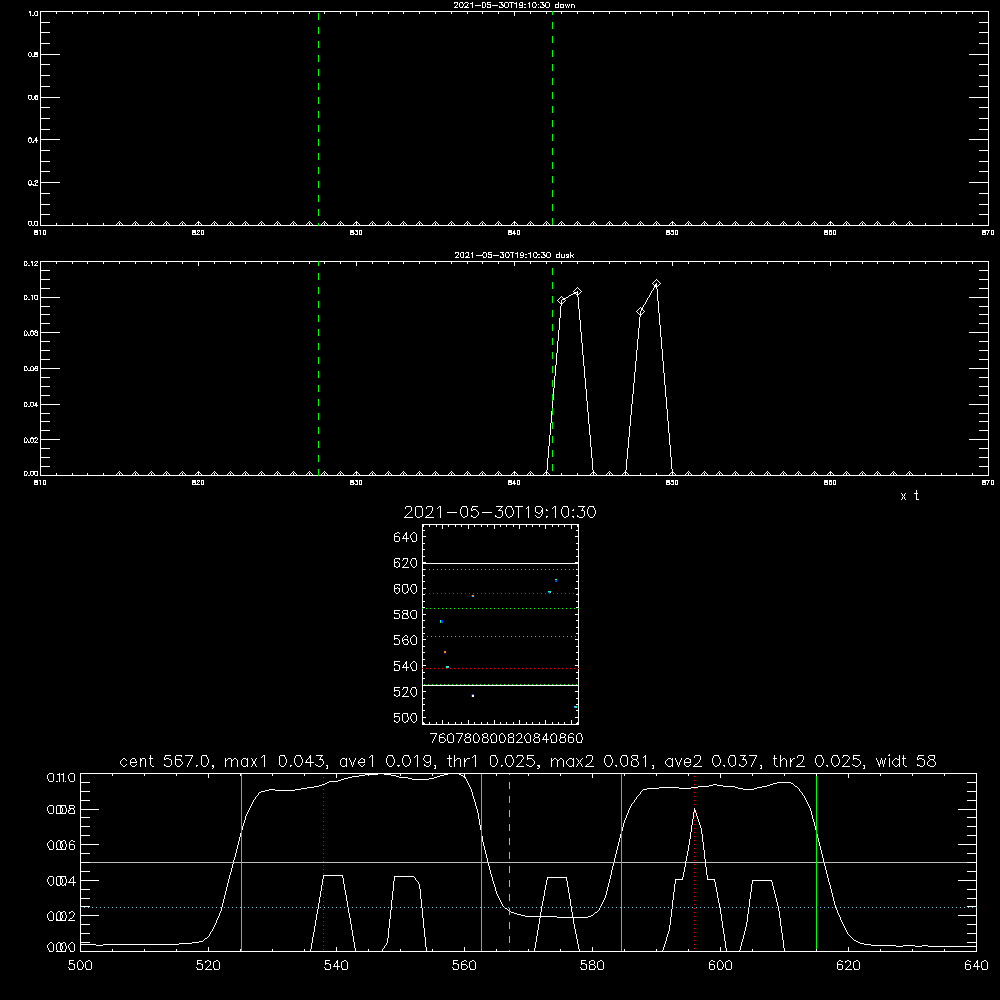
Task: Click the right green dashed line in the dawn plot
Action: [x=552, y=118]
